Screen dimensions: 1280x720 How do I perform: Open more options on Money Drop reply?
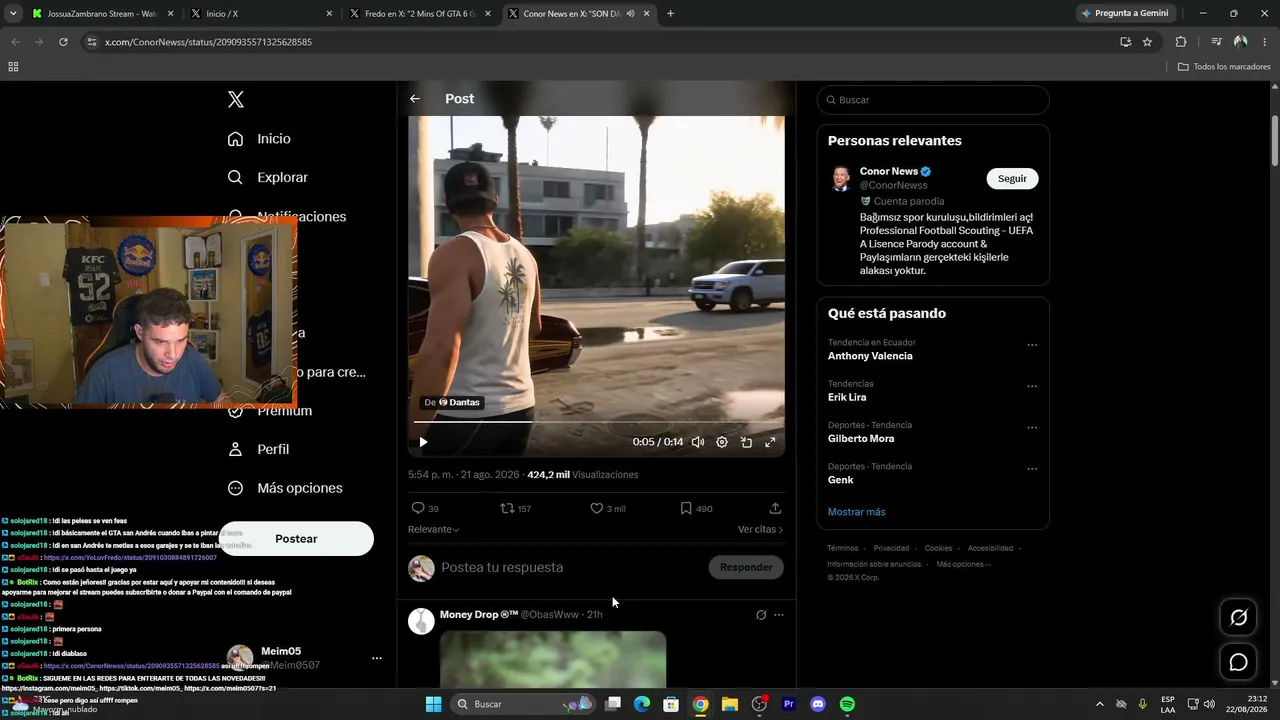[779, 615]
